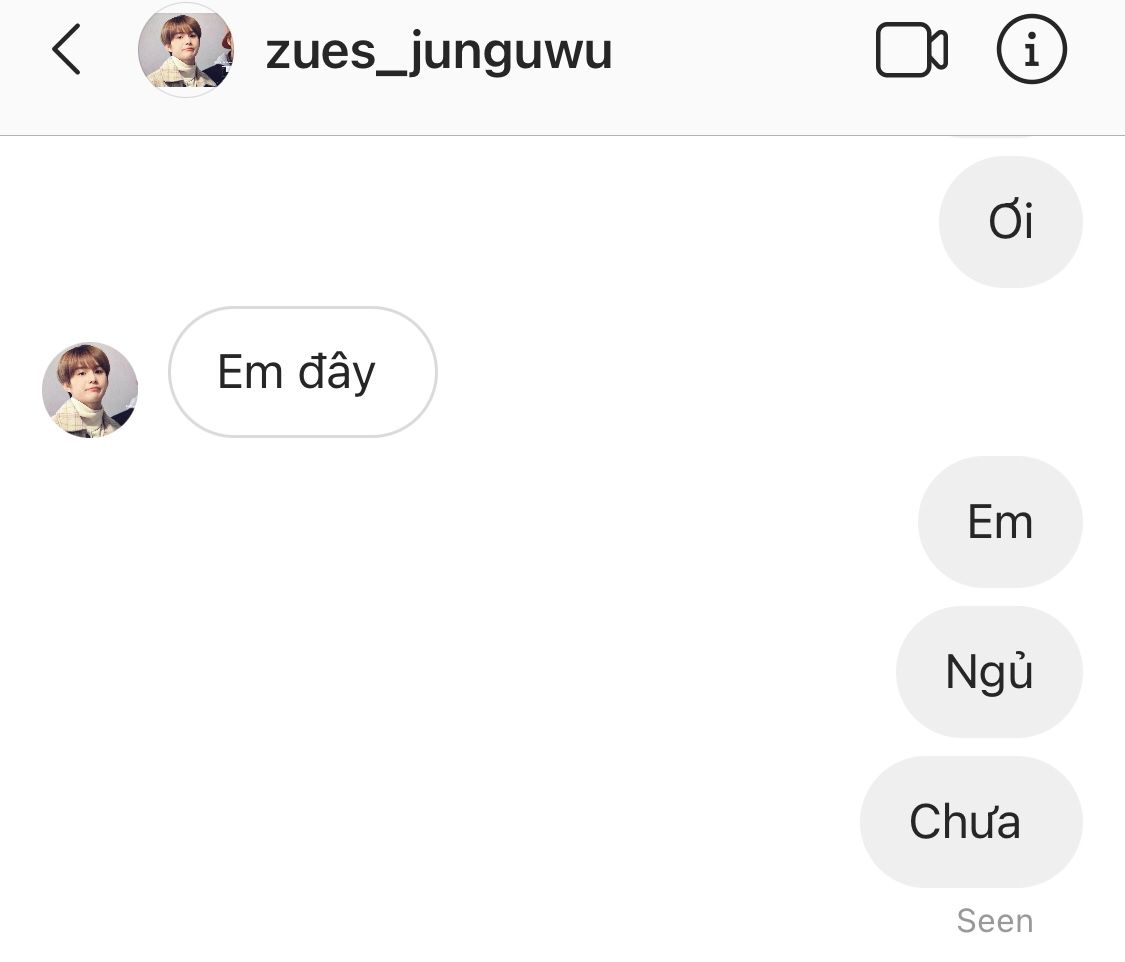Select the "Ơi" sent message bubble
Viewport: 1125px width, 962px height.
tap(1010, 221)
